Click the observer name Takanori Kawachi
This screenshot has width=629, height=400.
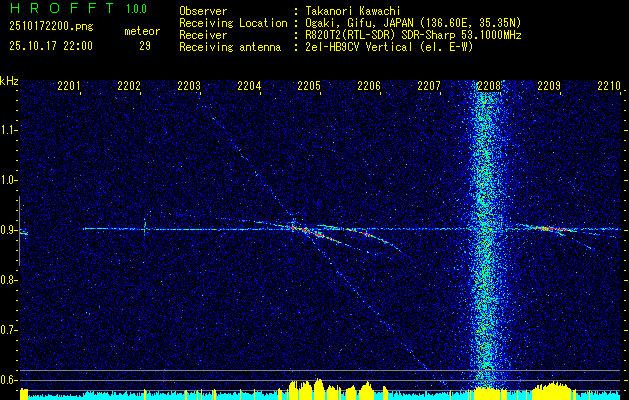(353, 11)
